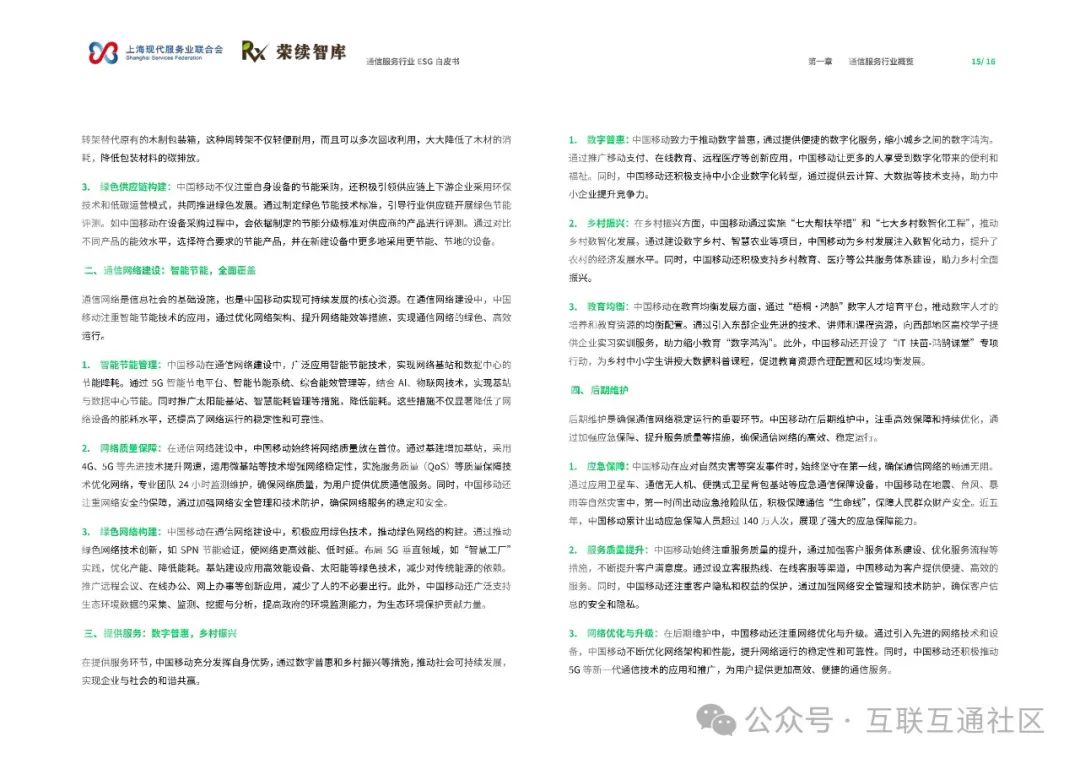Select heading 3. 网络优化与升级
Image resolution: width=1080 pixels, height=764 pixels.
click(614, 632)
